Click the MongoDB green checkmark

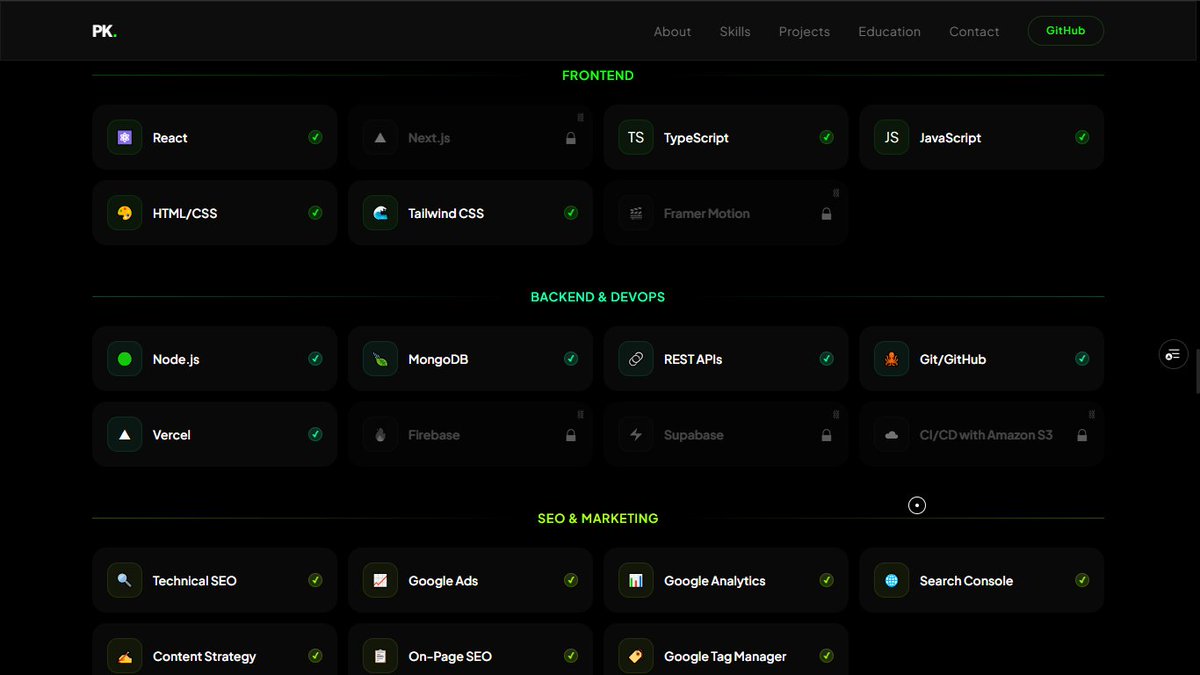[x=571, y=358]
